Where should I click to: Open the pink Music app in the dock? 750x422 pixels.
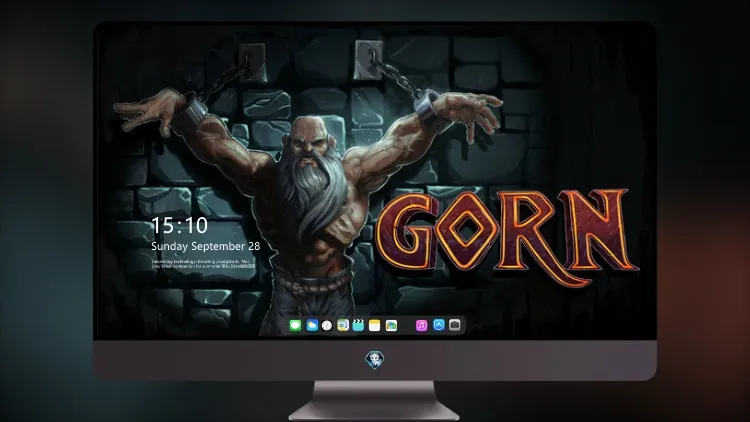point(421,325)
